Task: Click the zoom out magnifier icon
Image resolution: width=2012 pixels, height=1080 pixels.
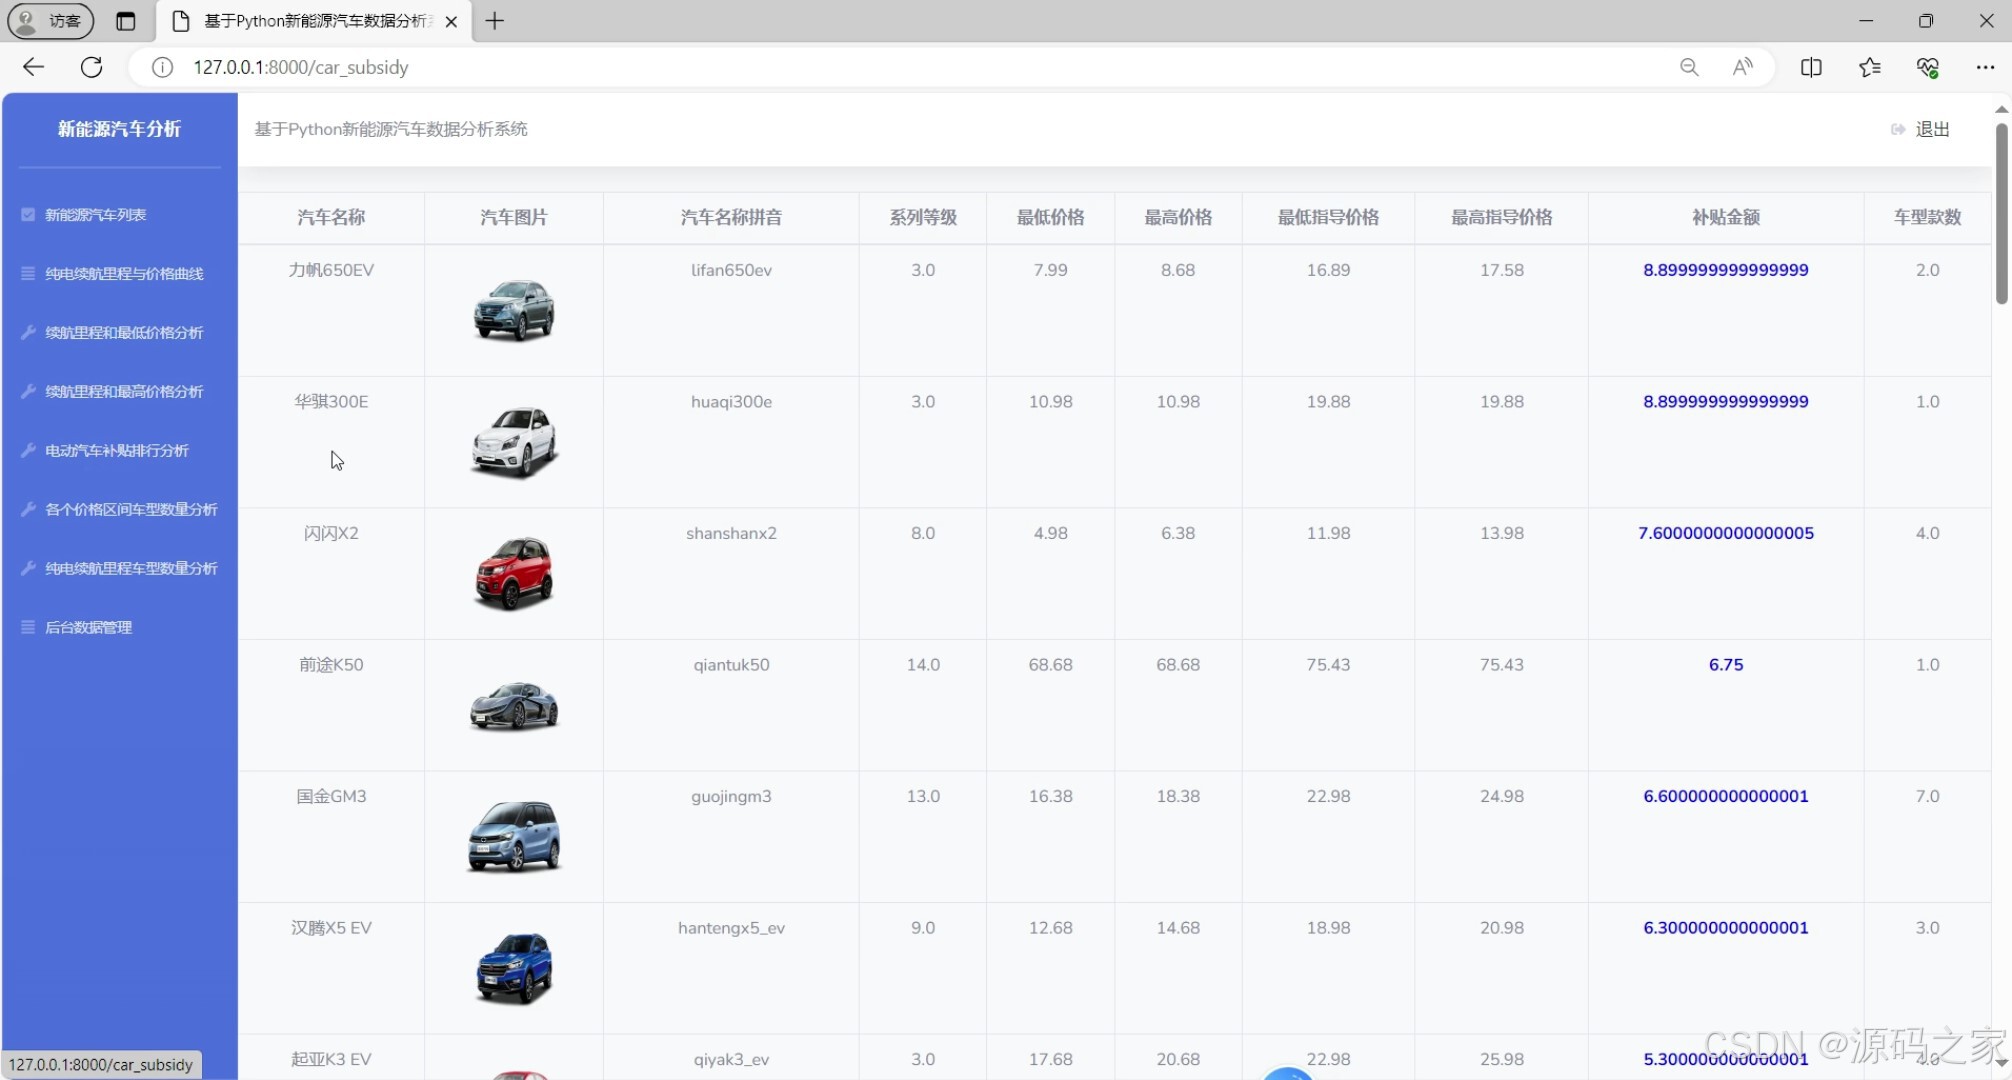Action: 1689,67
